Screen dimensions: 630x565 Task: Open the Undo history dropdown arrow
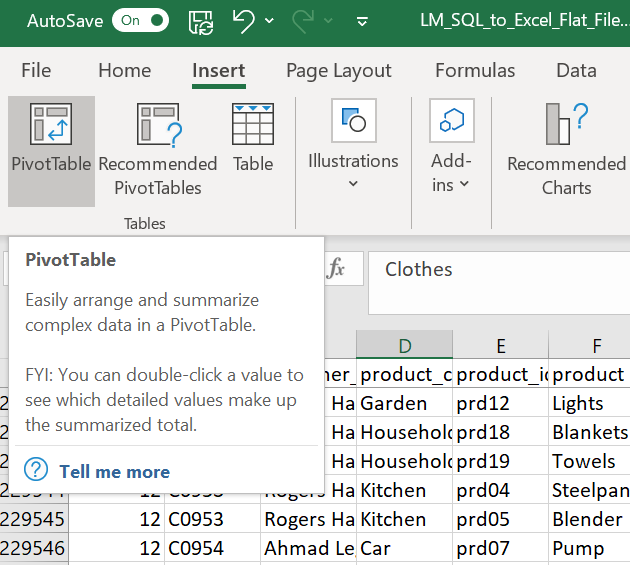coord(271,21)
